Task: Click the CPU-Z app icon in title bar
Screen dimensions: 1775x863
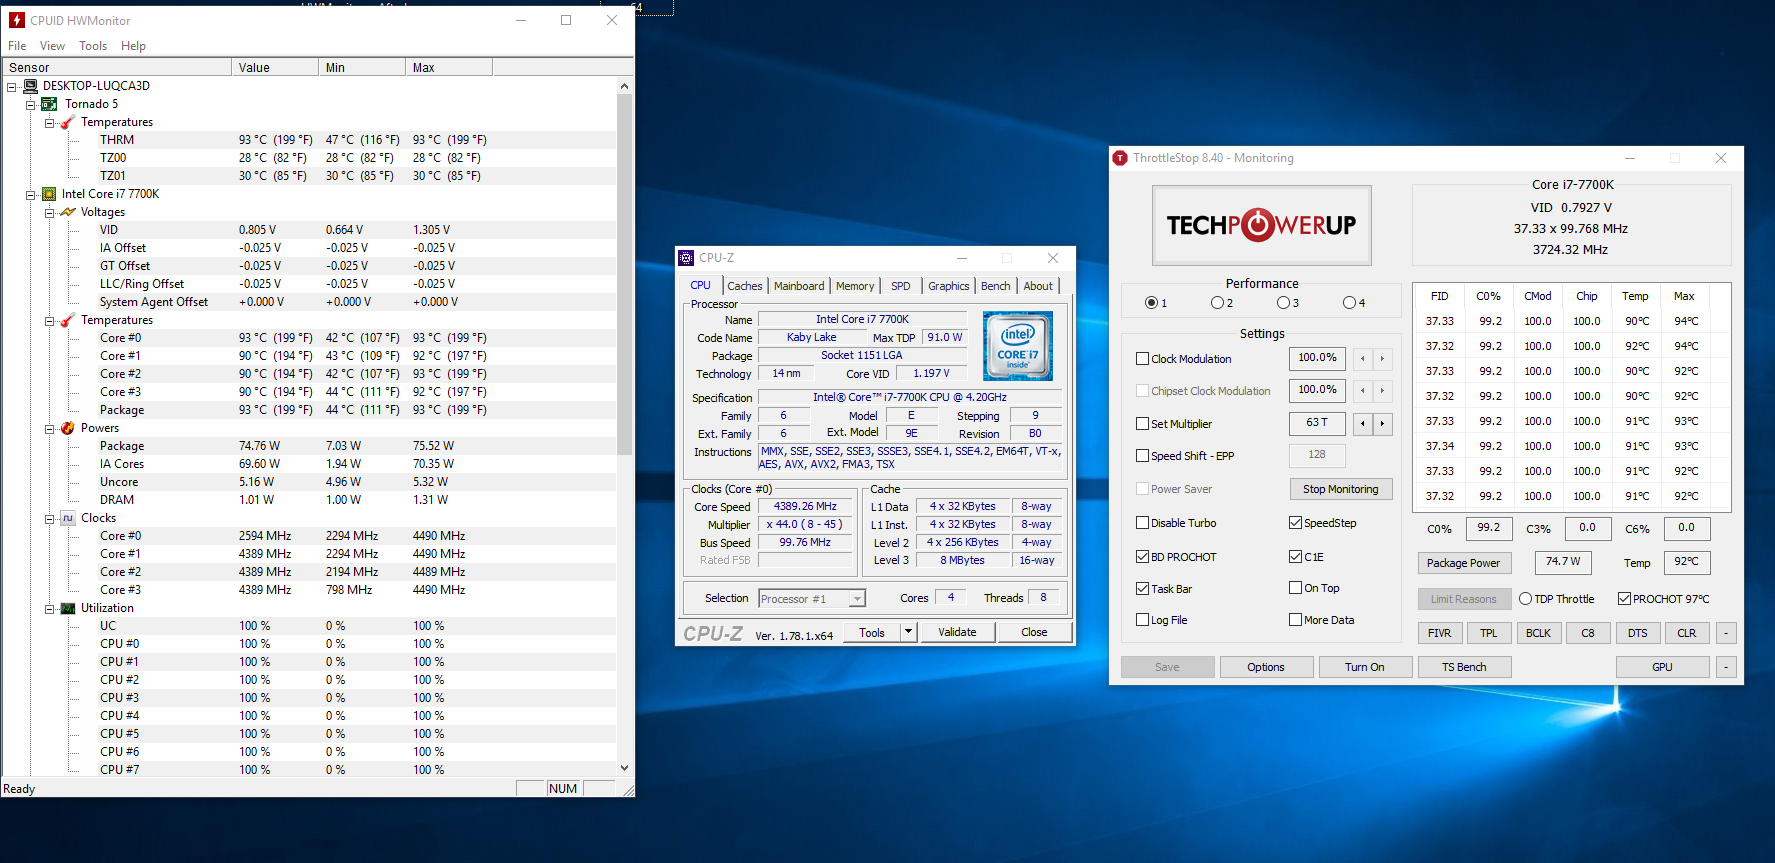Action: click(686, 258)
